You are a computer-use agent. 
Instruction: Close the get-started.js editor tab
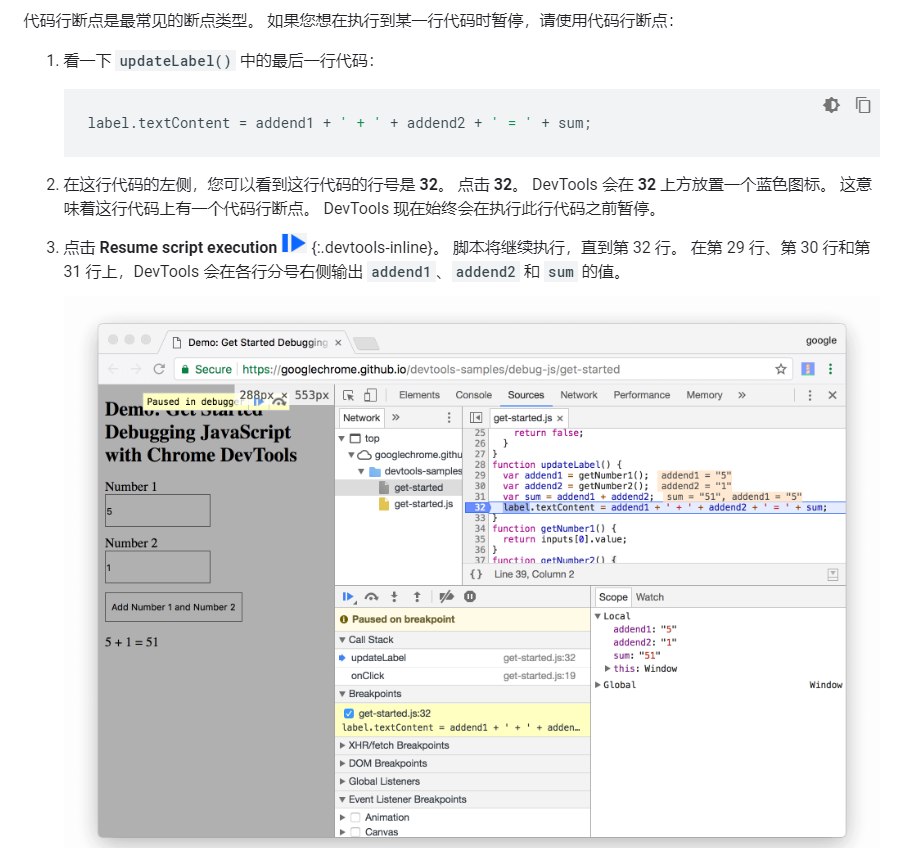point(560,419)
